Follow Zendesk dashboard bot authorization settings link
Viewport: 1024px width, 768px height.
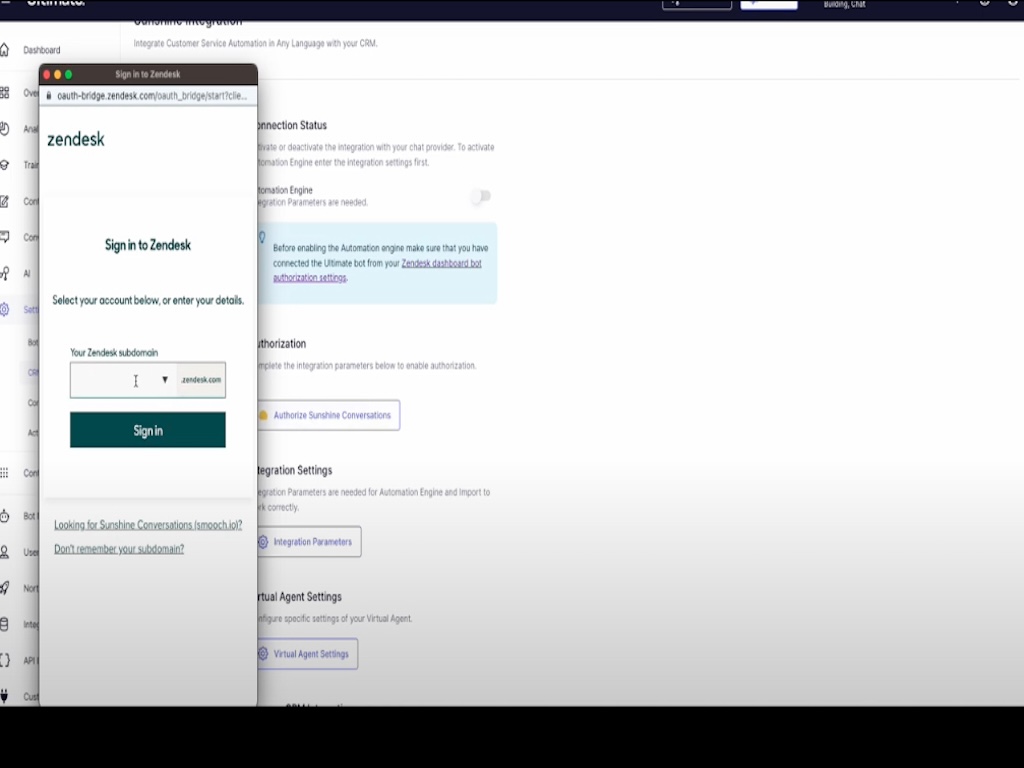[x=440, y=264]
